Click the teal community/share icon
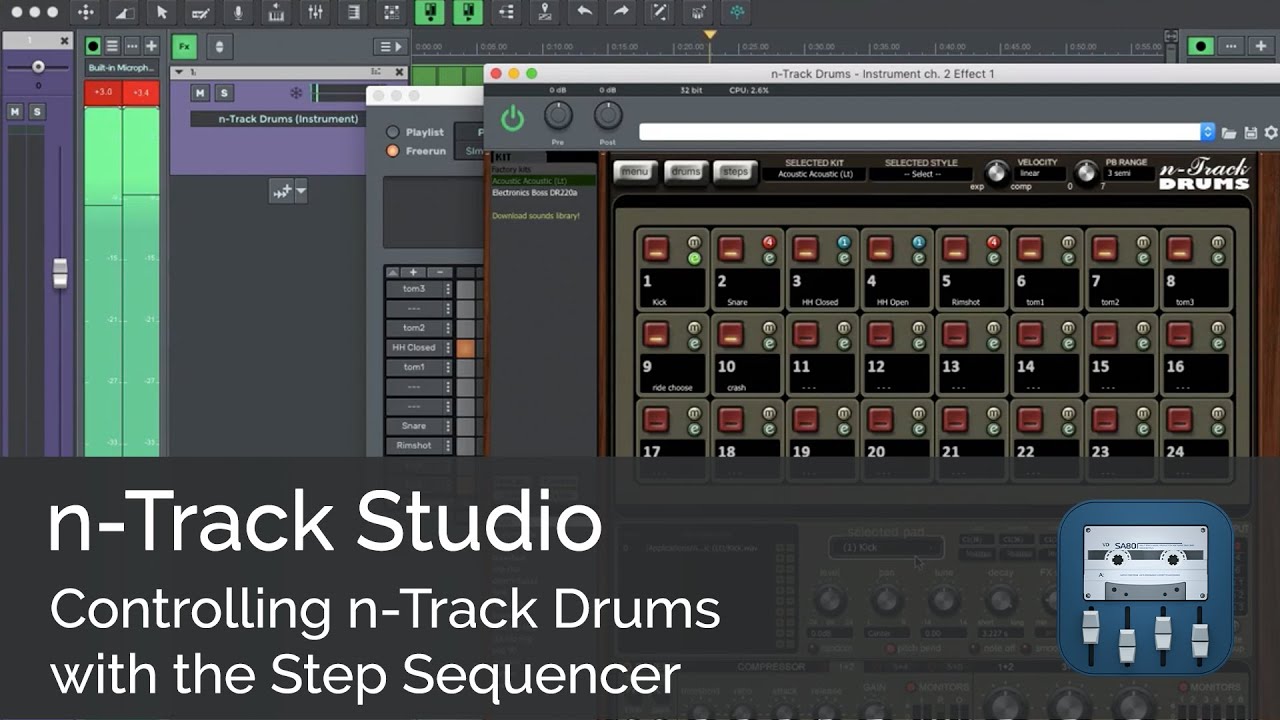 [x=737, y=12]
